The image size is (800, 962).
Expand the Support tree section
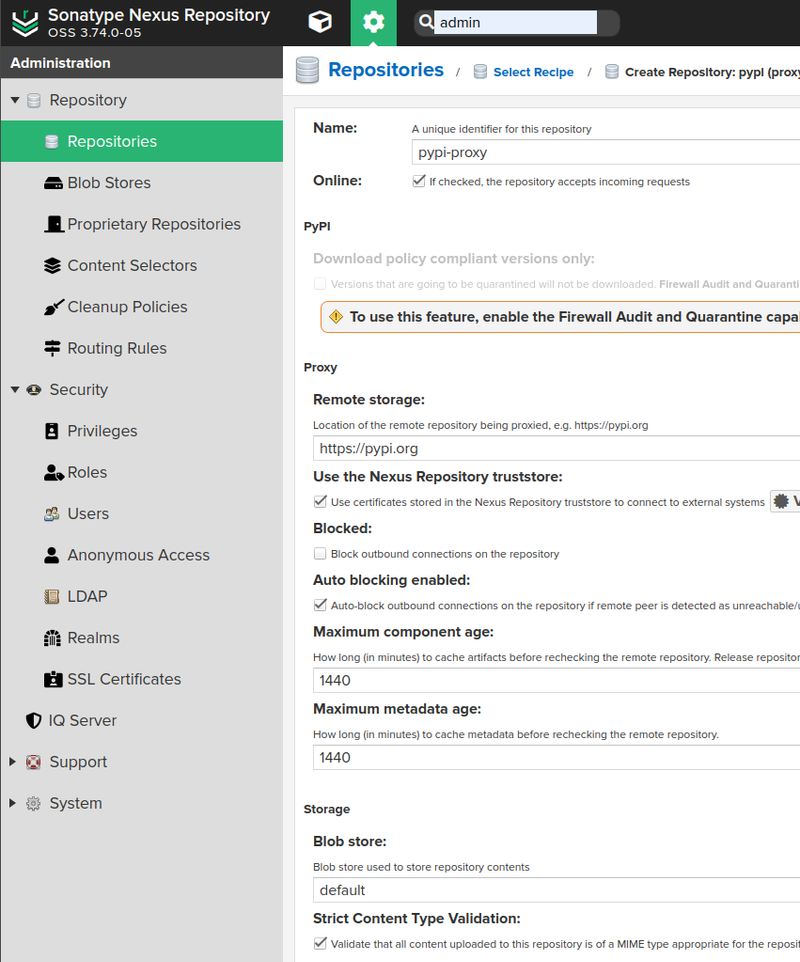point(12,761)
